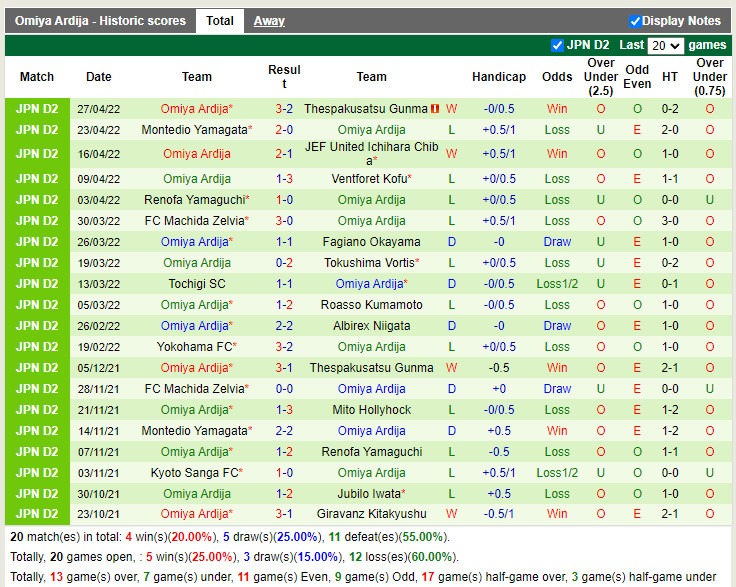Switch to the Away tab
The image size is (736, 587).
[269, 21]
